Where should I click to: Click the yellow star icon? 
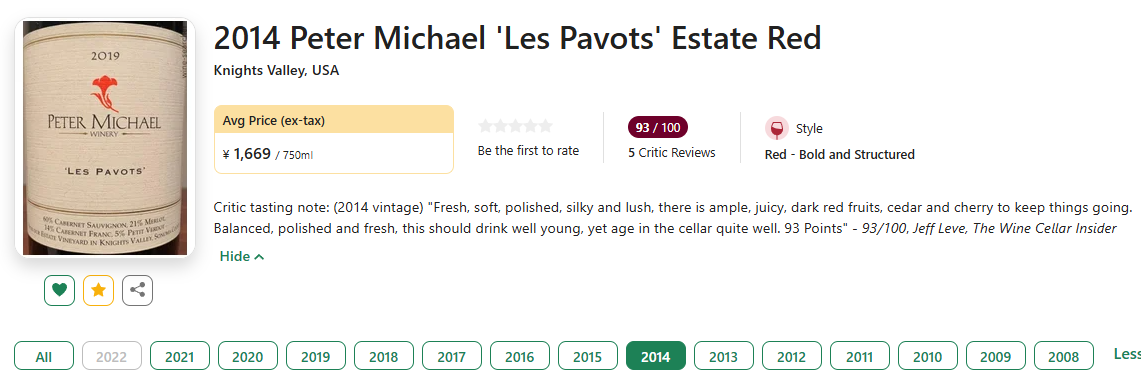click(98, 290)
